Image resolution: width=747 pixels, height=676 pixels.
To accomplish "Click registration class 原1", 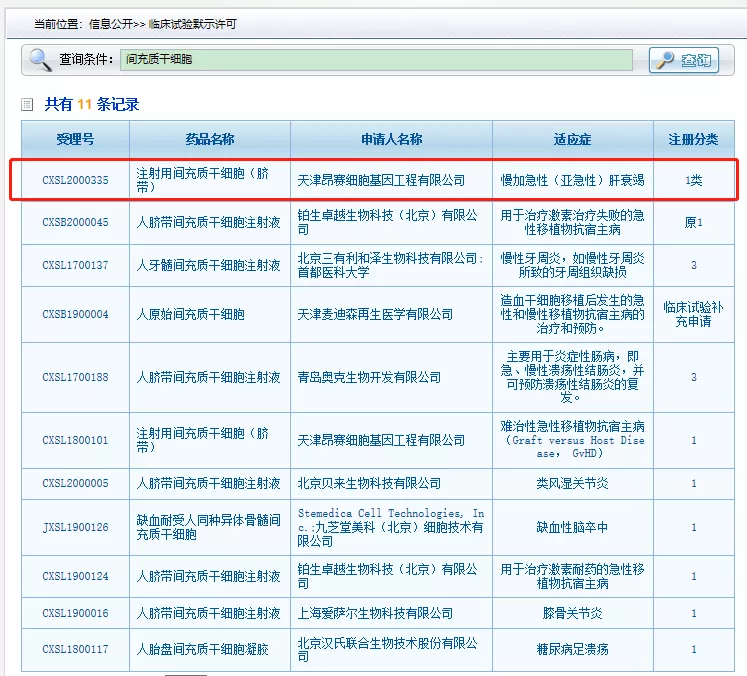I will pos(694,222).
